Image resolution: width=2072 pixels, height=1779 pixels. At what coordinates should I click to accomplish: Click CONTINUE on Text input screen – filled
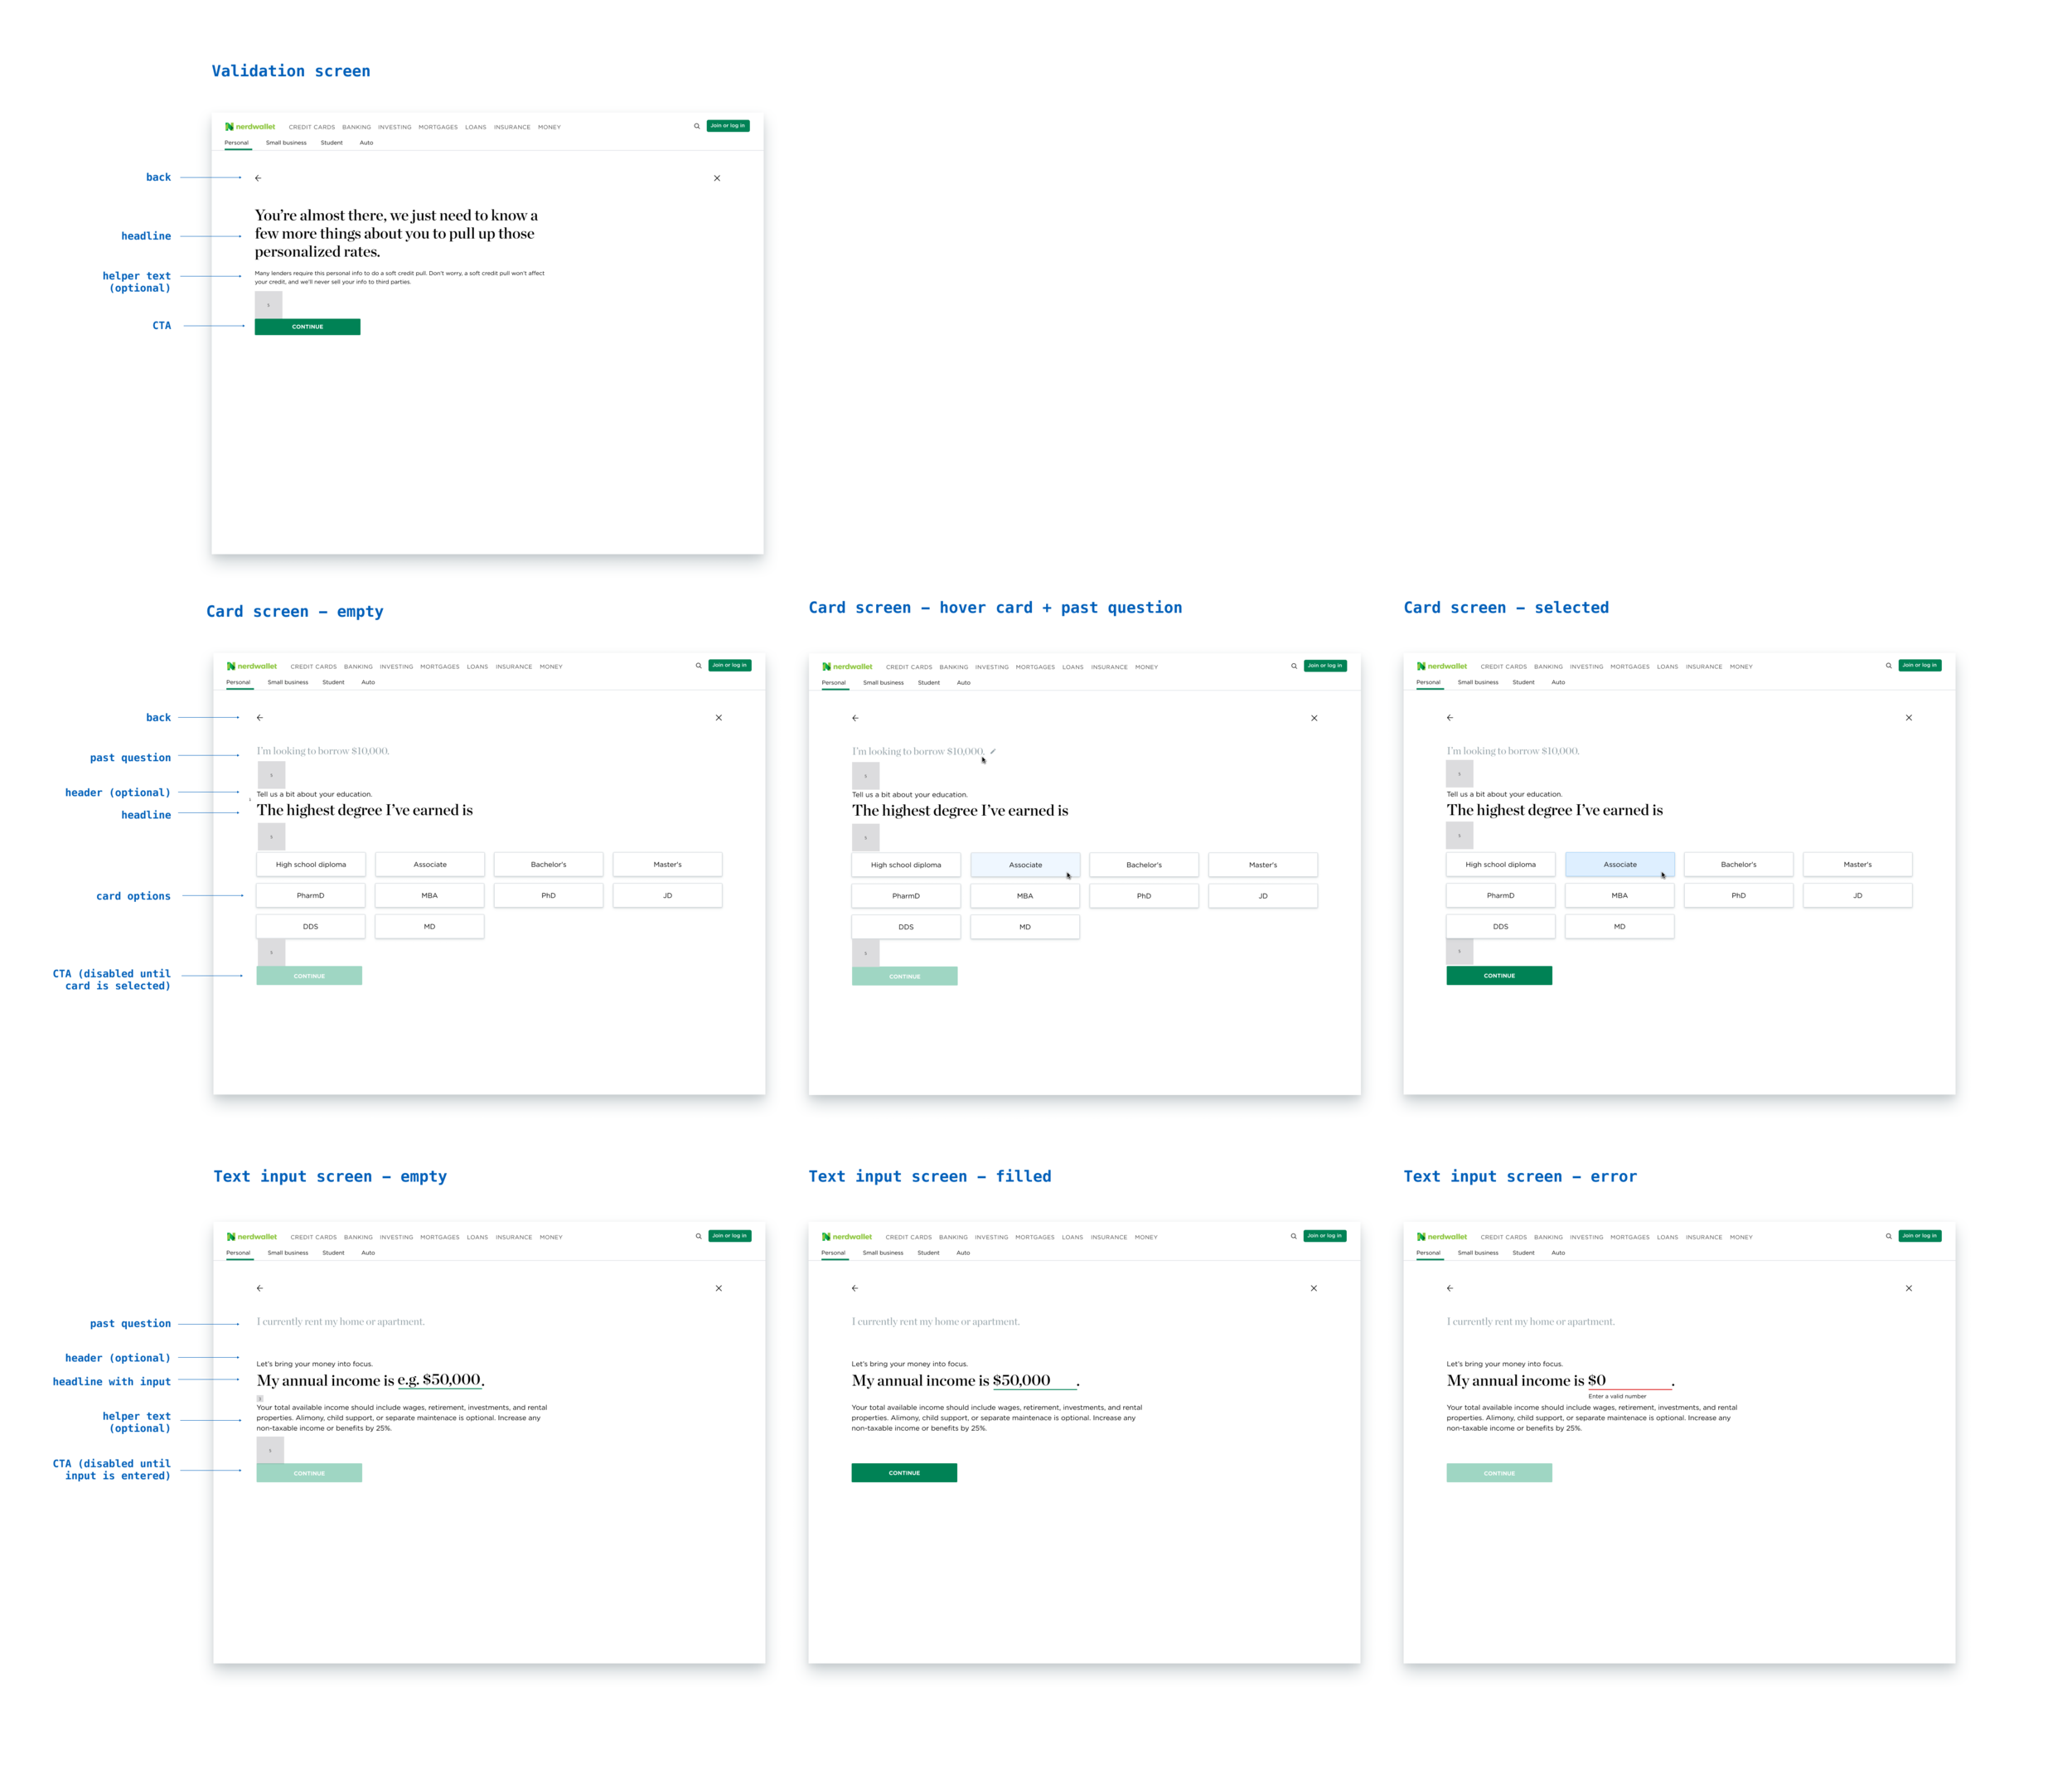(x=904, y=1473)
